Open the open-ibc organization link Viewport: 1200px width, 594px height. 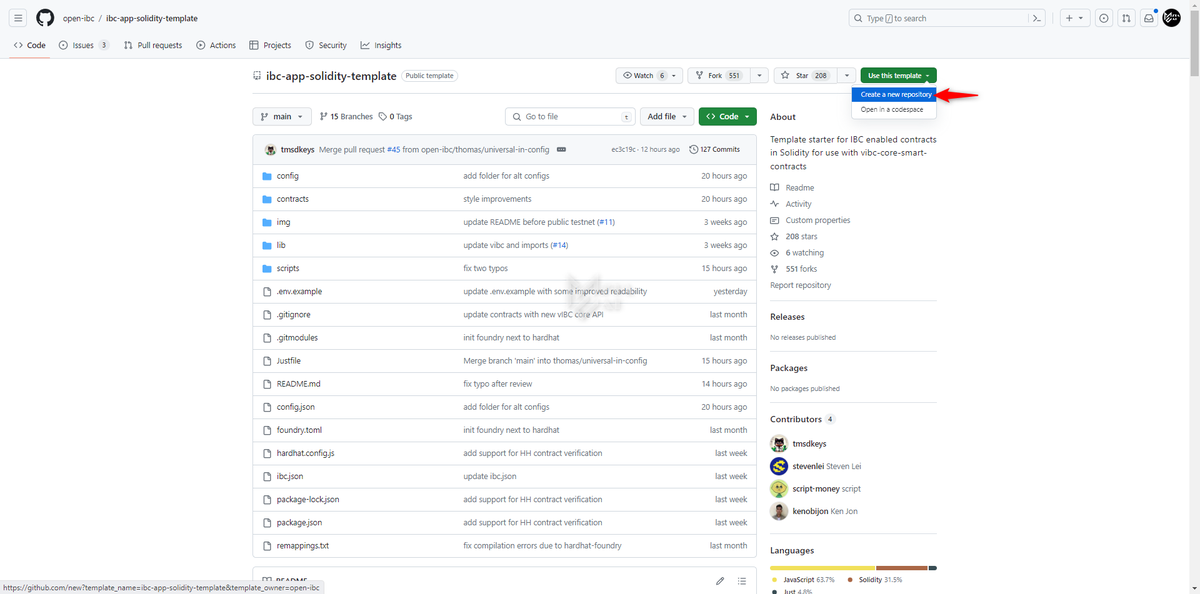[78, 18]
